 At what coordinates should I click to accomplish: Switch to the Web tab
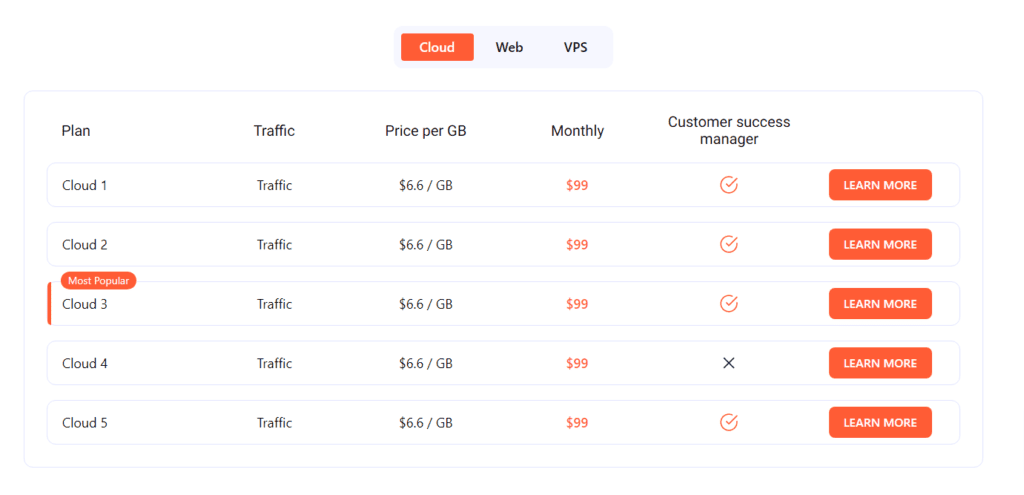coord(509,47)
